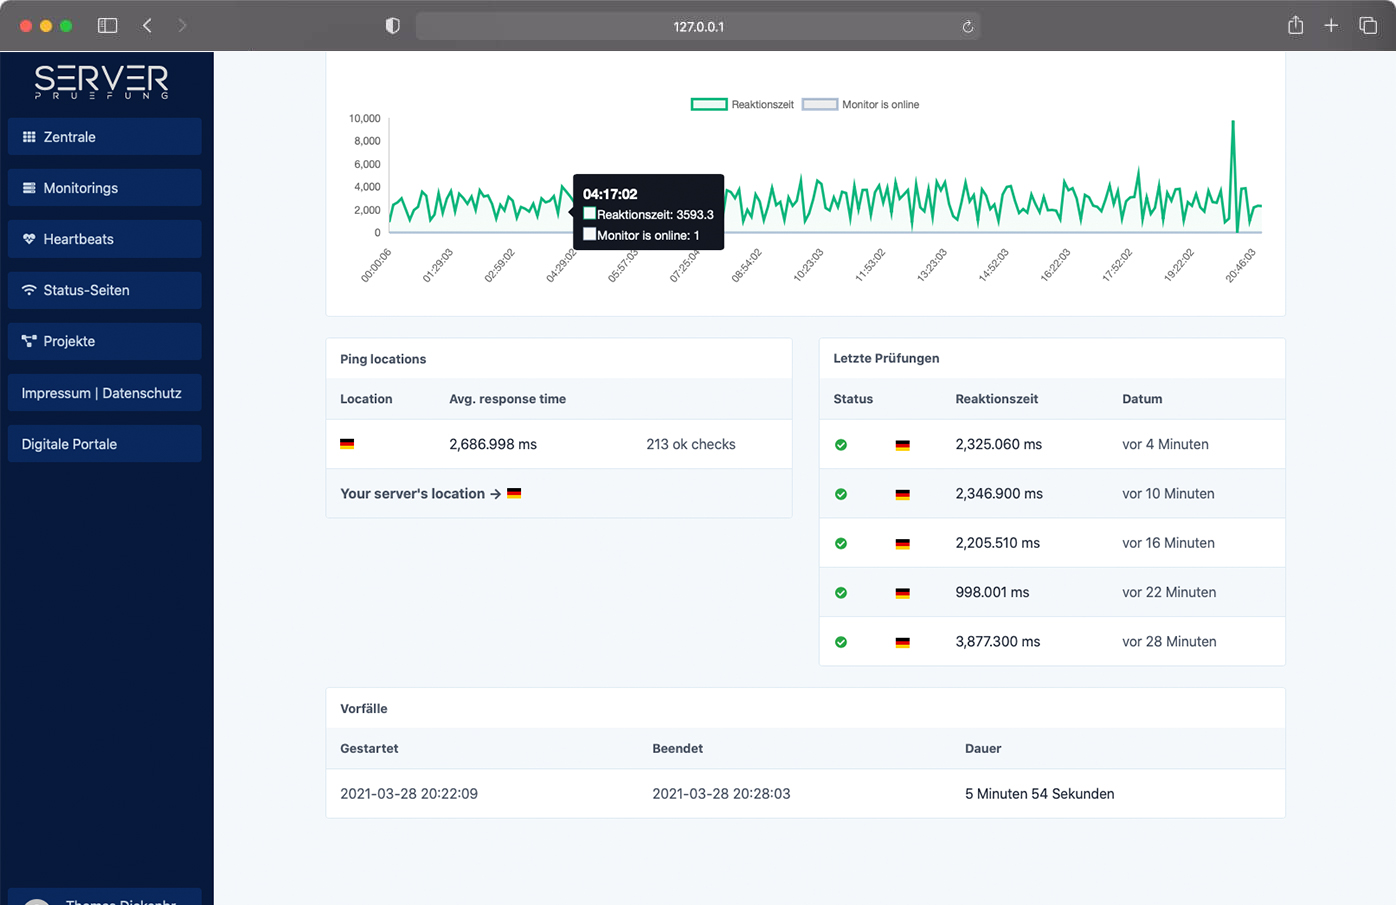Click the Safari share icon
1396x905 pixels.
pos(1295,26)
